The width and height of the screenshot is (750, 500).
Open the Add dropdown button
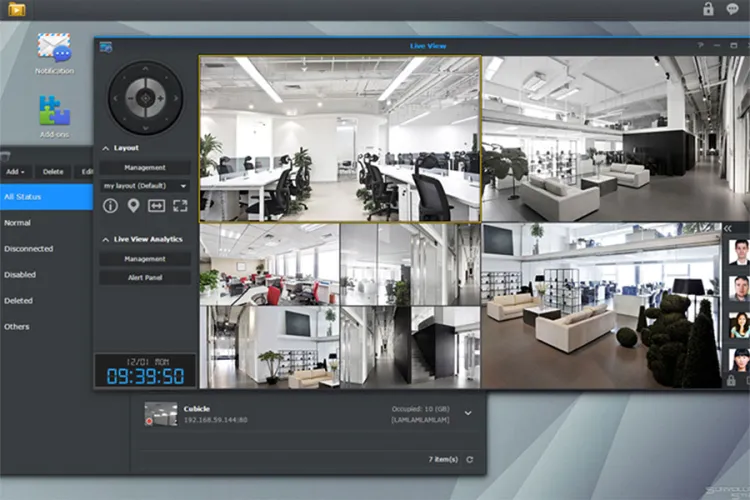pyautogui.click(x=16, y=172)
